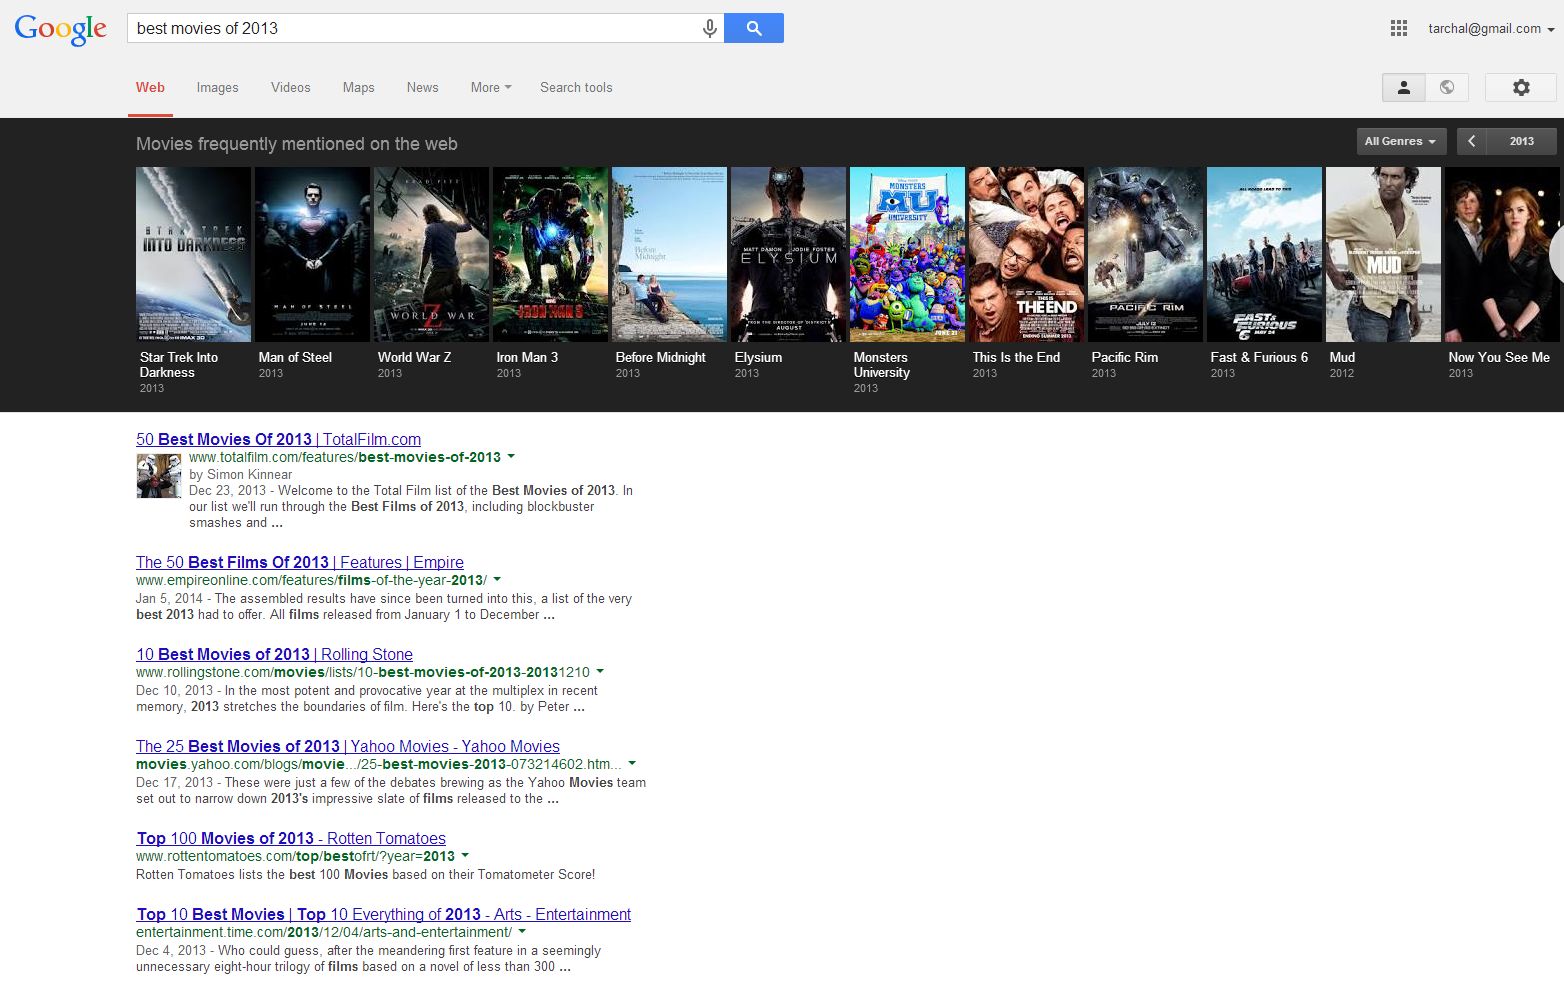Image resolution: width=1564 pixels, height=985 pixels.
Task: Select the Iron Man 3 poster
Action: 550,254
